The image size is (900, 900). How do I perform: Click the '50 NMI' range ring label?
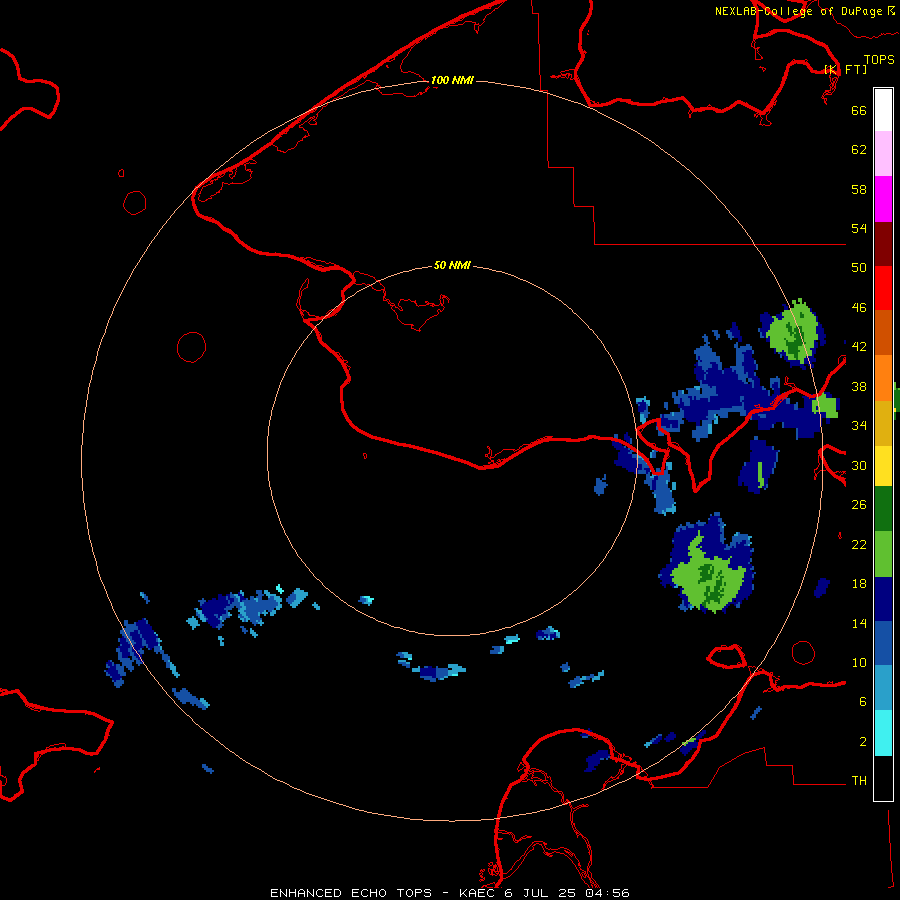pos(452,265)
